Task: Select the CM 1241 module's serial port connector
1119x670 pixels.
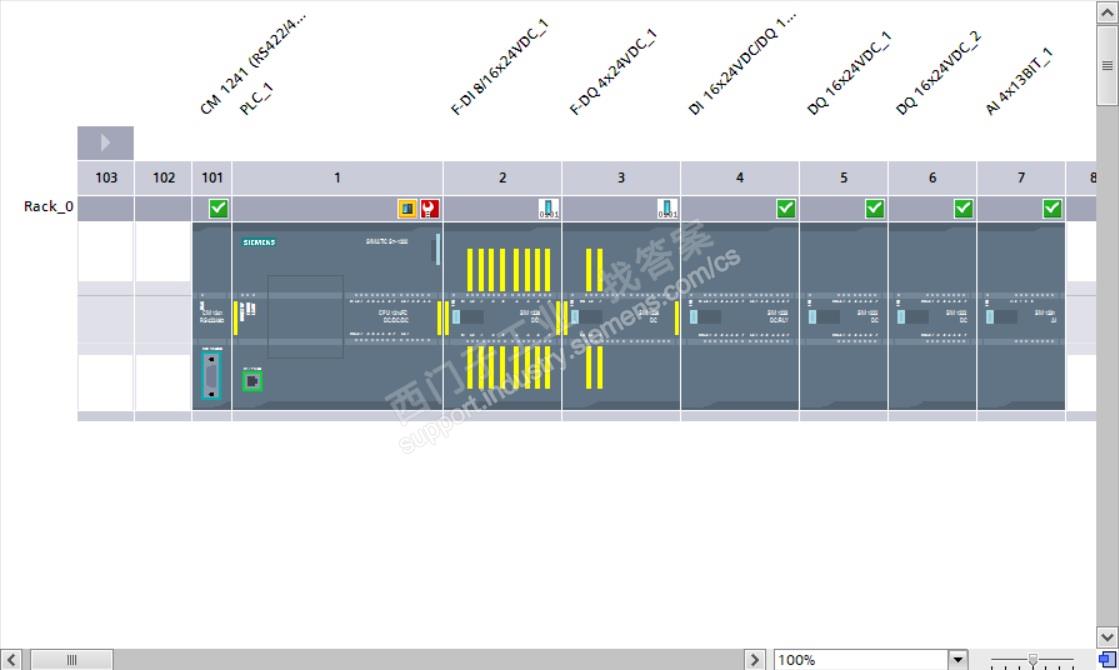Action: coord(211,375)
